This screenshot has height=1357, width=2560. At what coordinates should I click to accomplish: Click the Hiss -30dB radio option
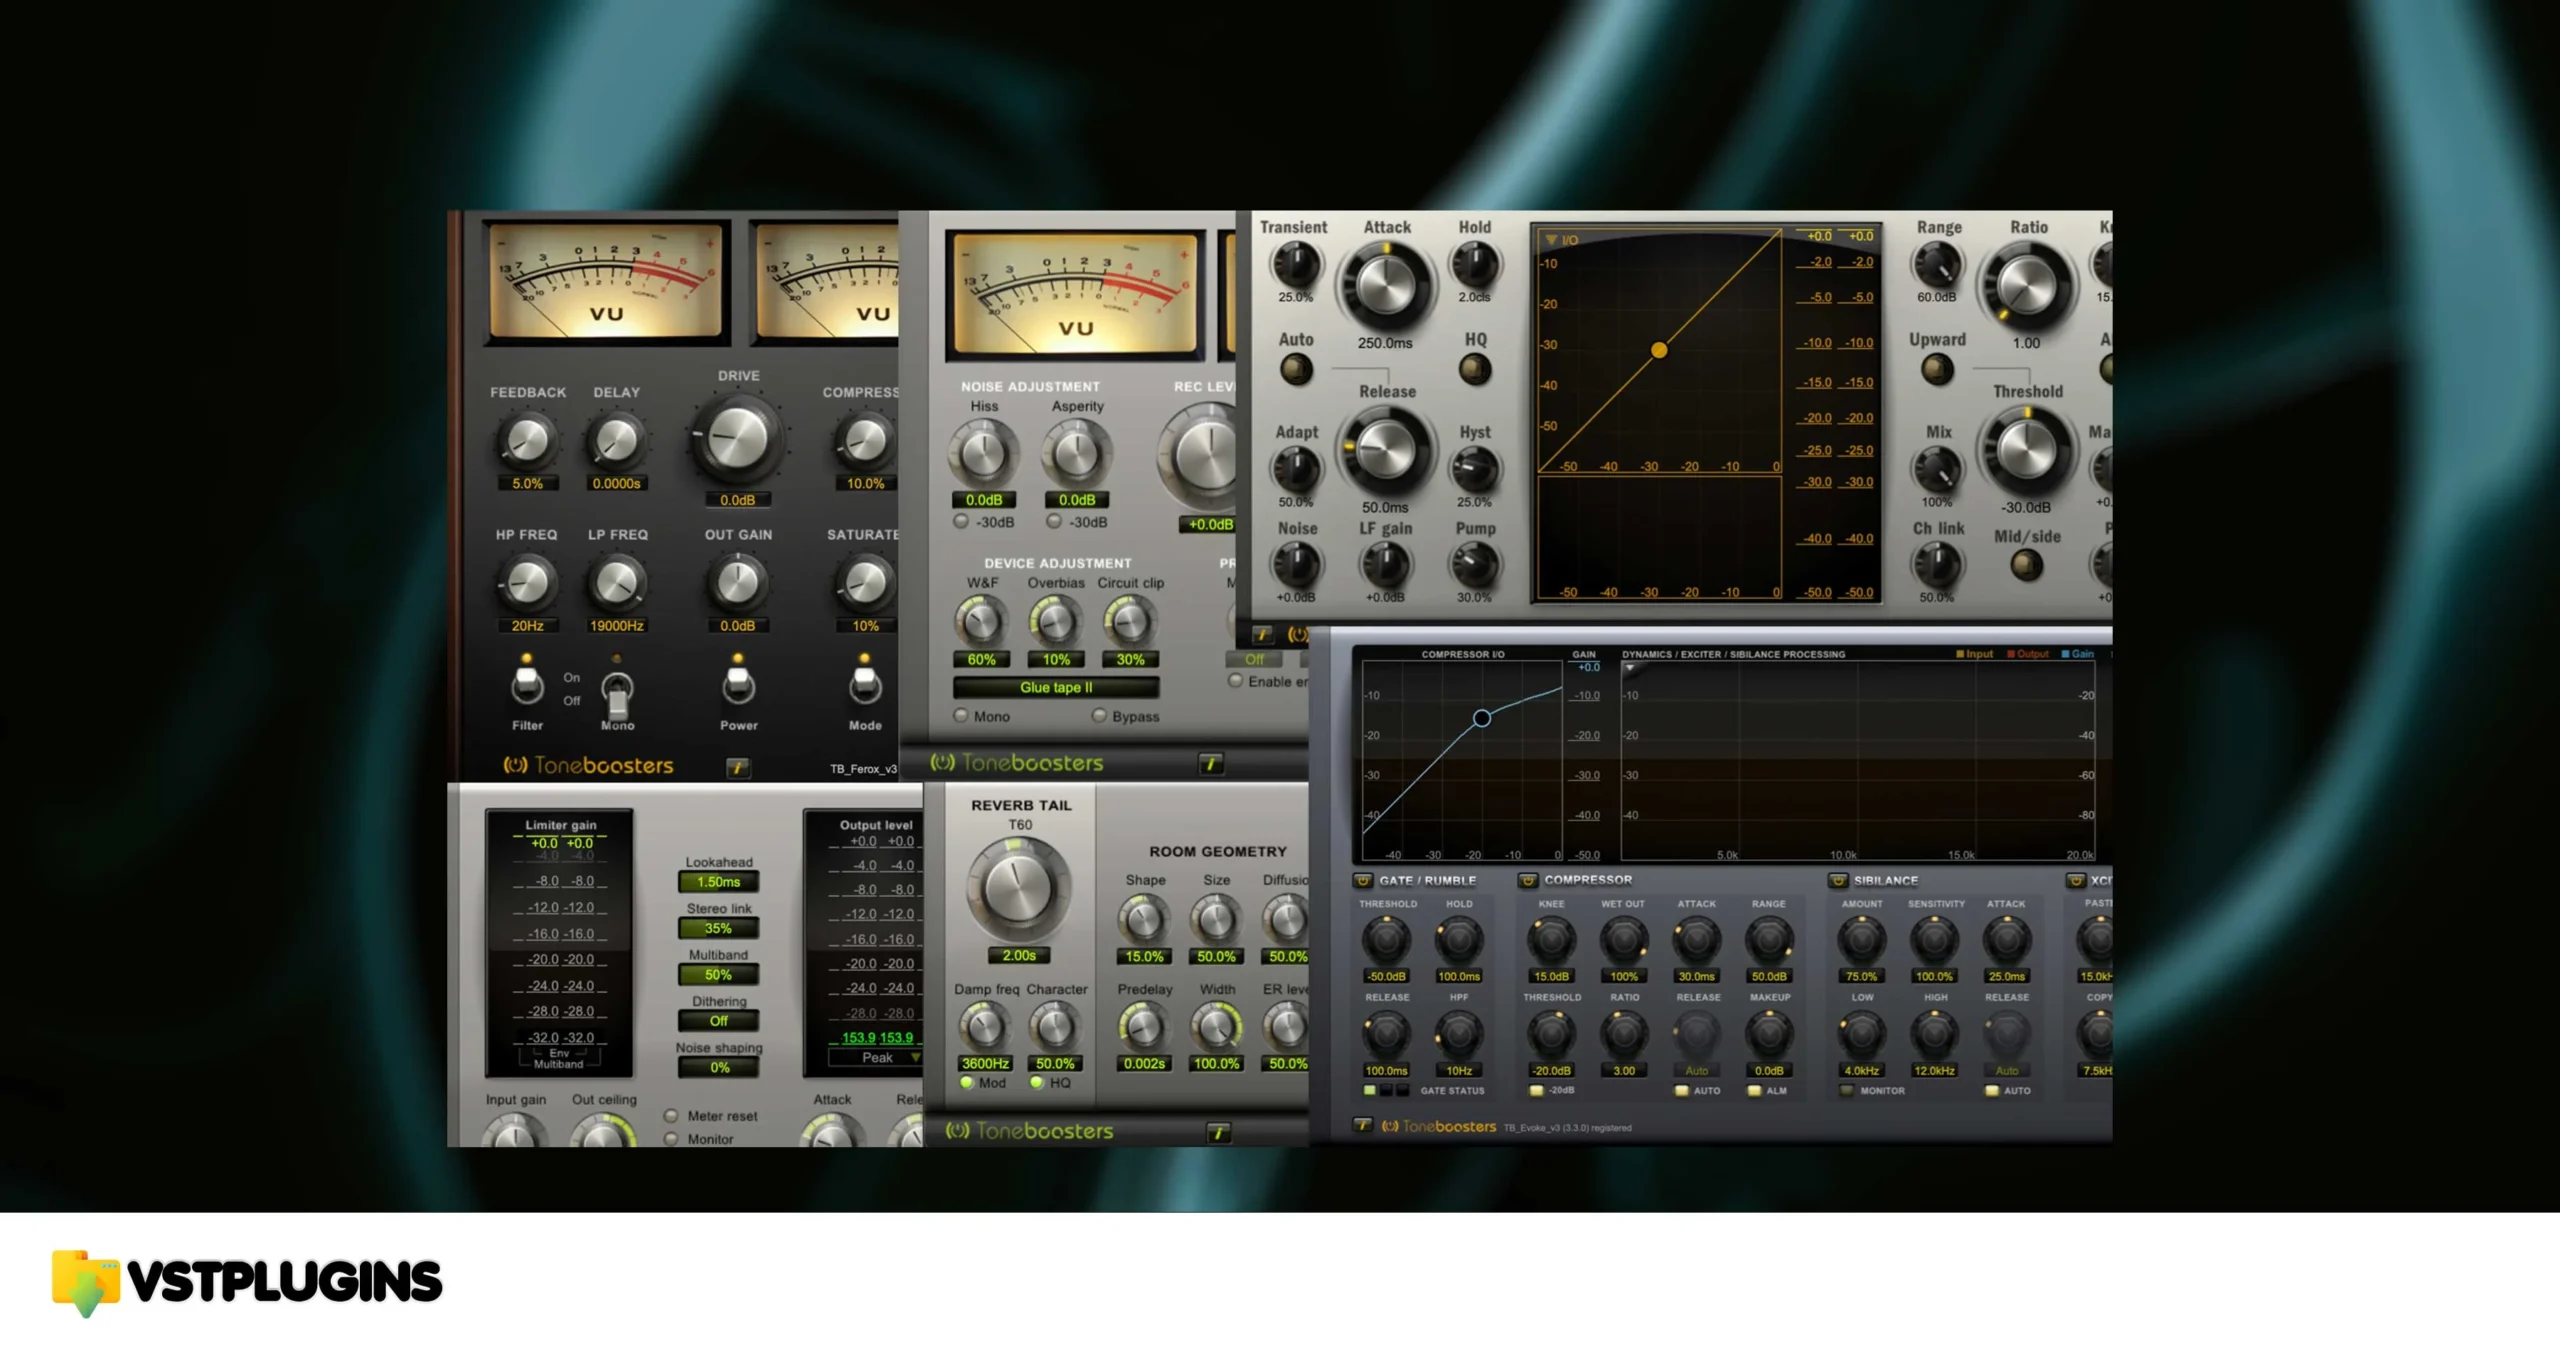(x=961, y=522)
